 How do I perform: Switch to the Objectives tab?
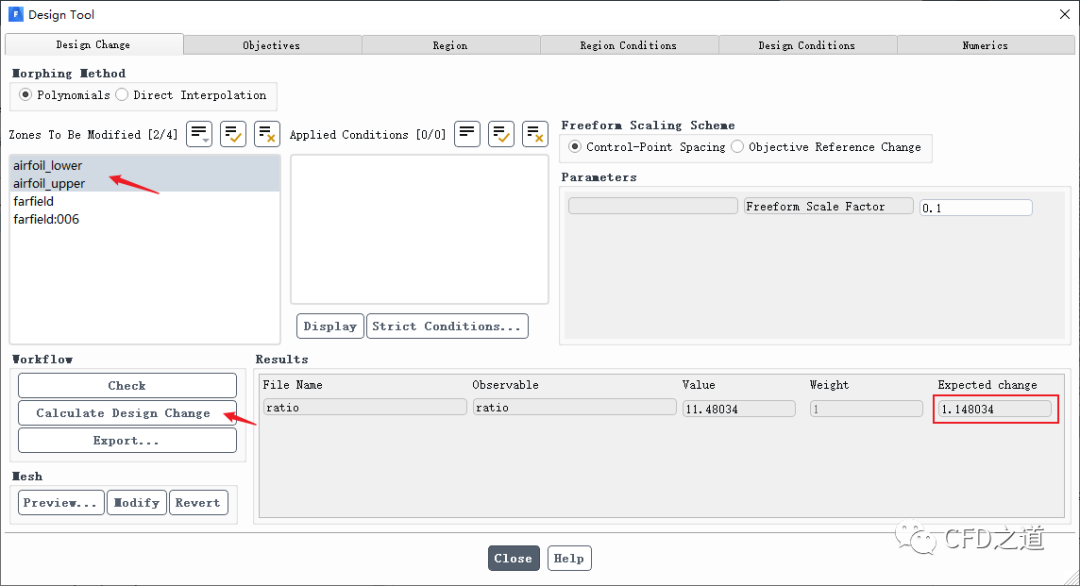click(271, 45)
